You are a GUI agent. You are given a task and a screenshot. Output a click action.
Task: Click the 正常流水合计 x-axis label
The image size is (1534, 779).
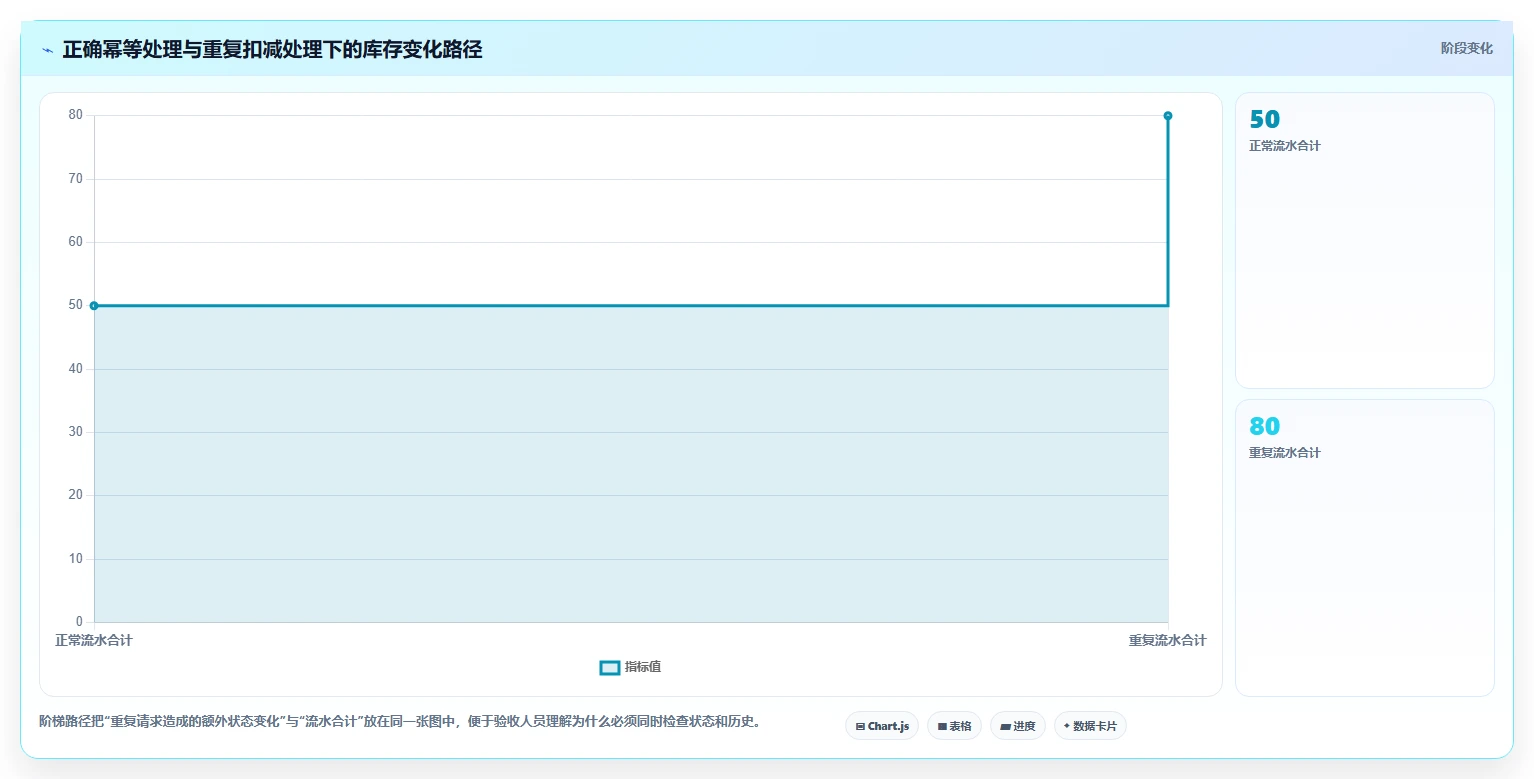point(94,641)
